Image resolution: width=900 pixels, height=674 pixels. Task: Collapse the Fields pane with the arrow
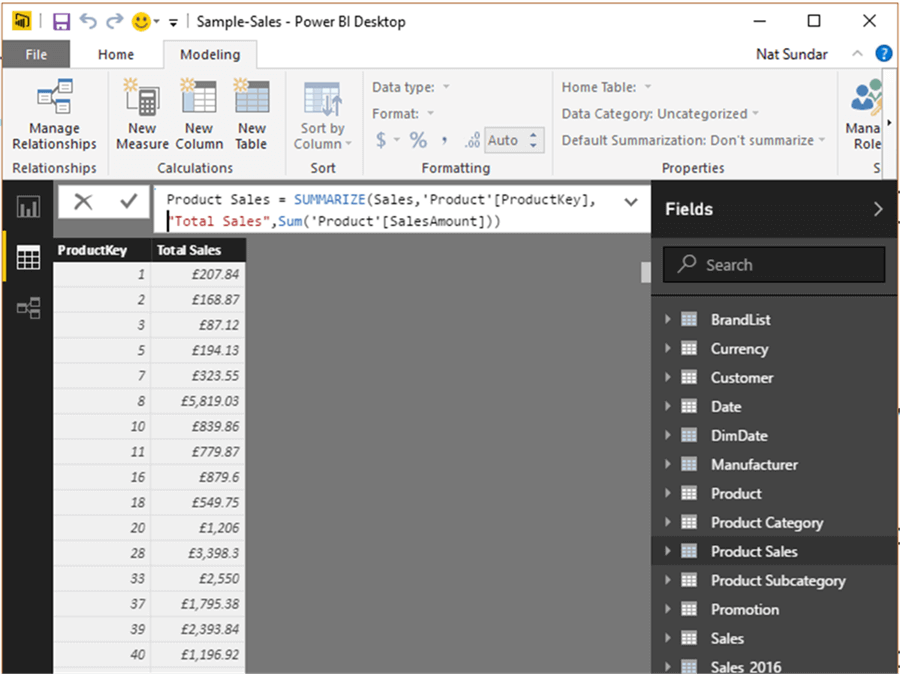(878, 209)
